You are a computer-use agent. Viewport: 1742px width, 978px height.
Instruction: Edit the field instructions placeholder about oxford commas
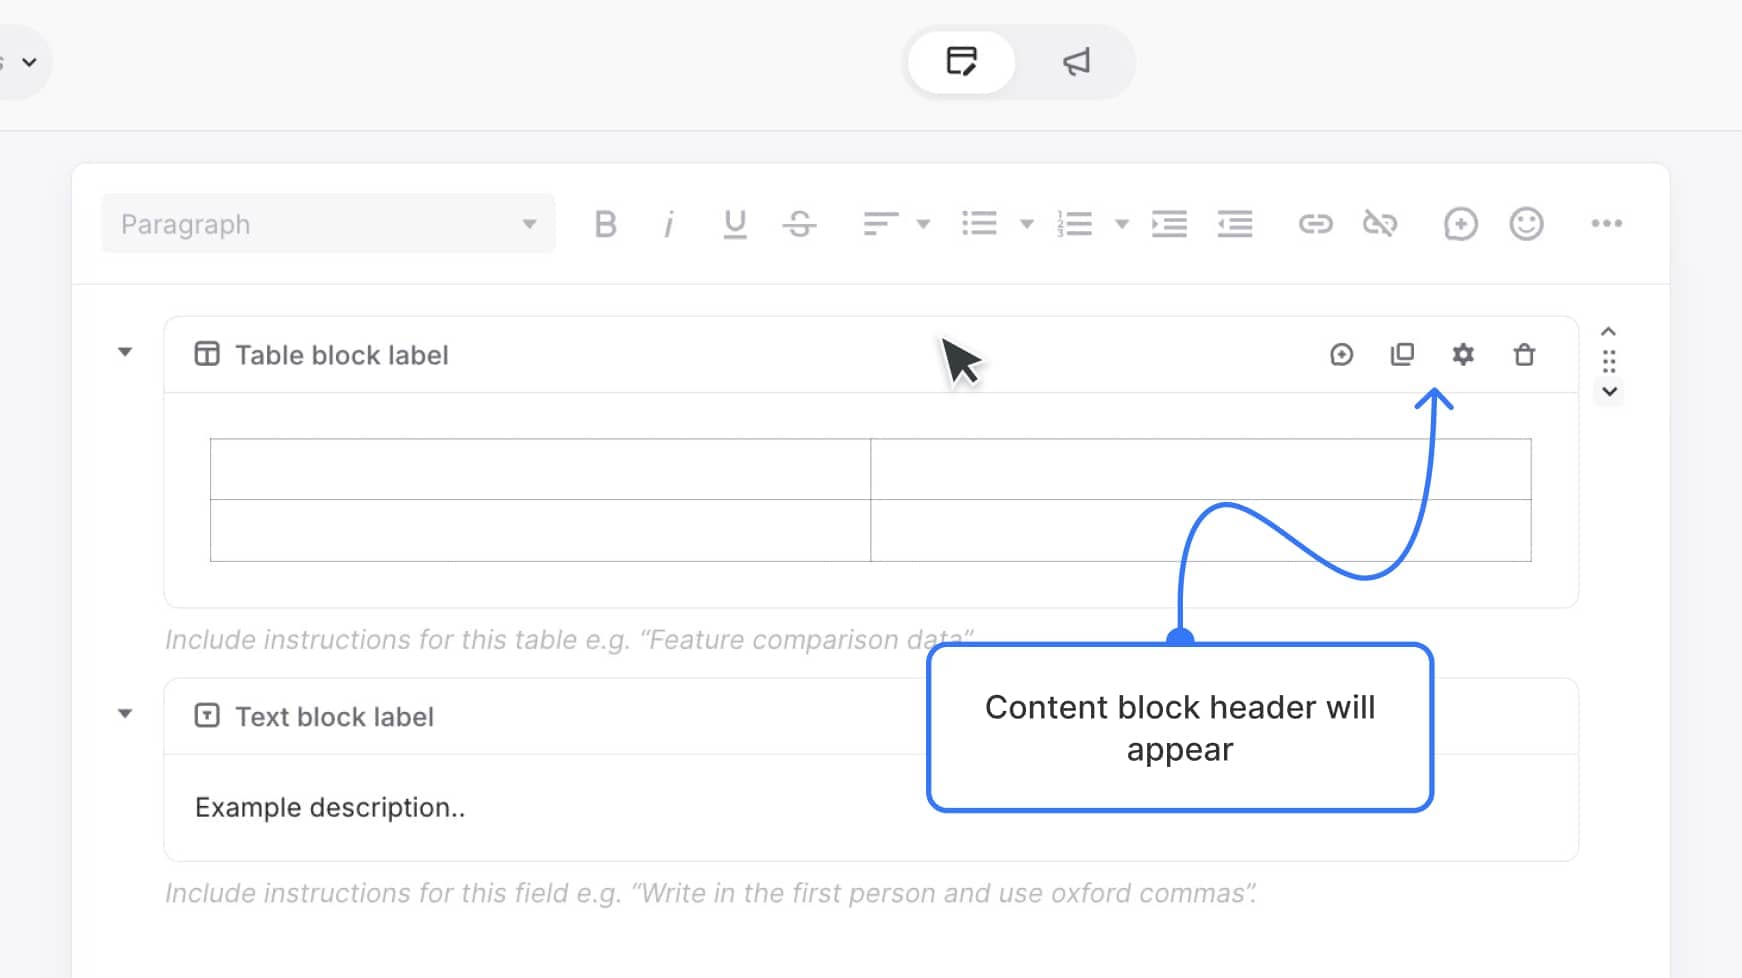pos(710,893)
